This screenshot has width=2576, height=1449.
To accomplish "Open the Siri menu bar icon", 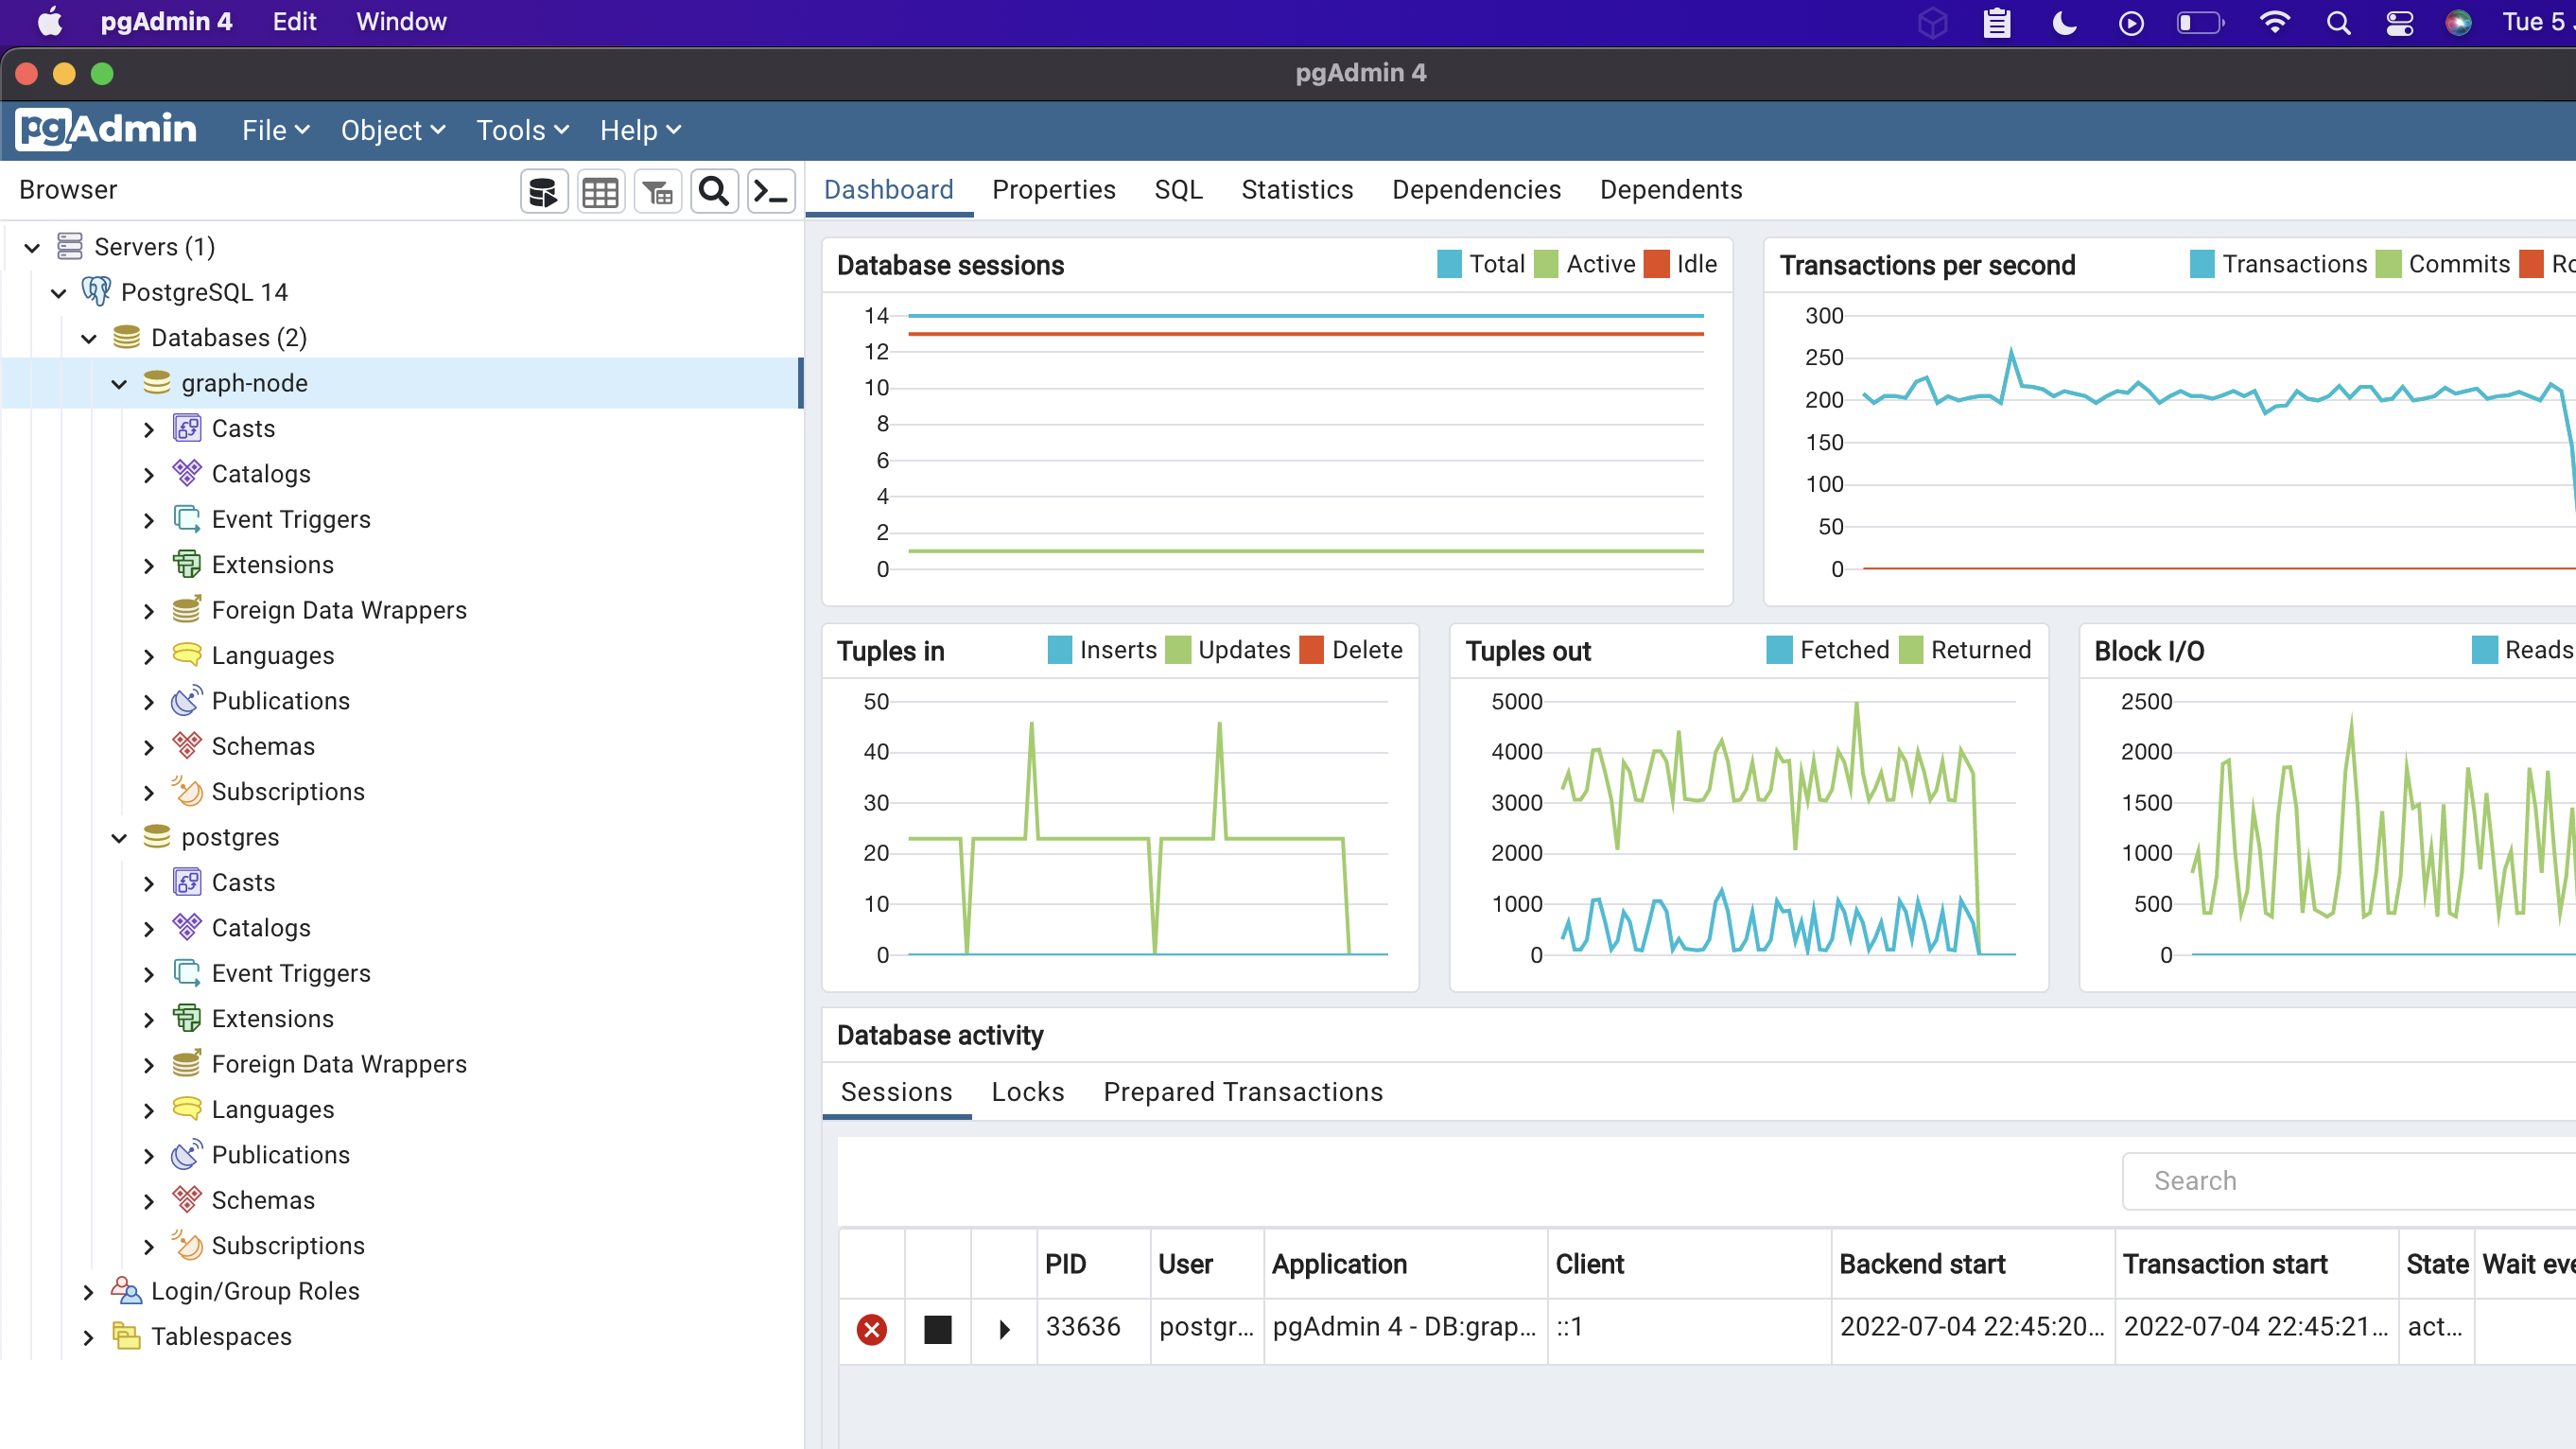I will (2458, 22).
